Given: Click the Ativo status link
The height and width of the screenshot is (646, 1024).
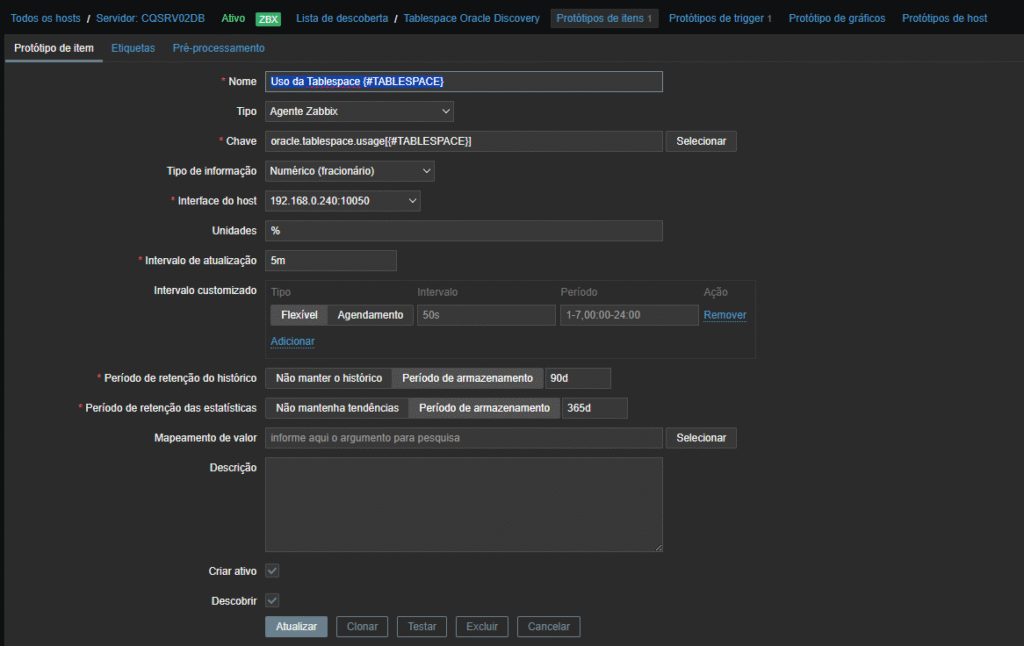Looking at the screenshot, I should (233, 18).
